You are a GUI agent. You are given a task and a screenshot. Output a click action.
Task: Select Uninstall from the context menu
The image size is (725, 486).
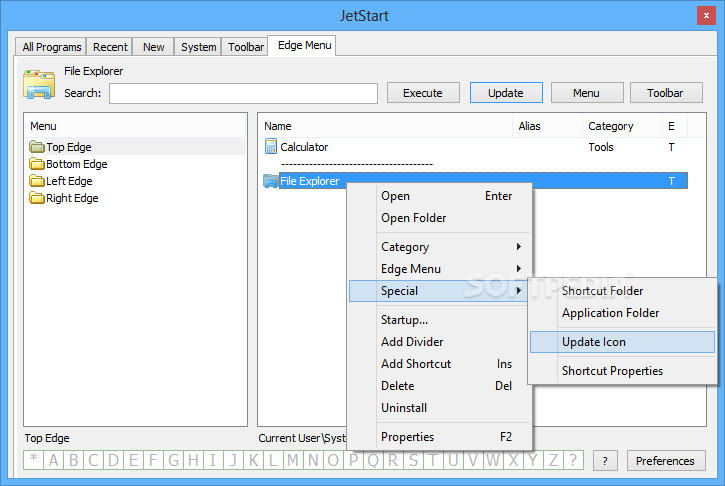439,408
